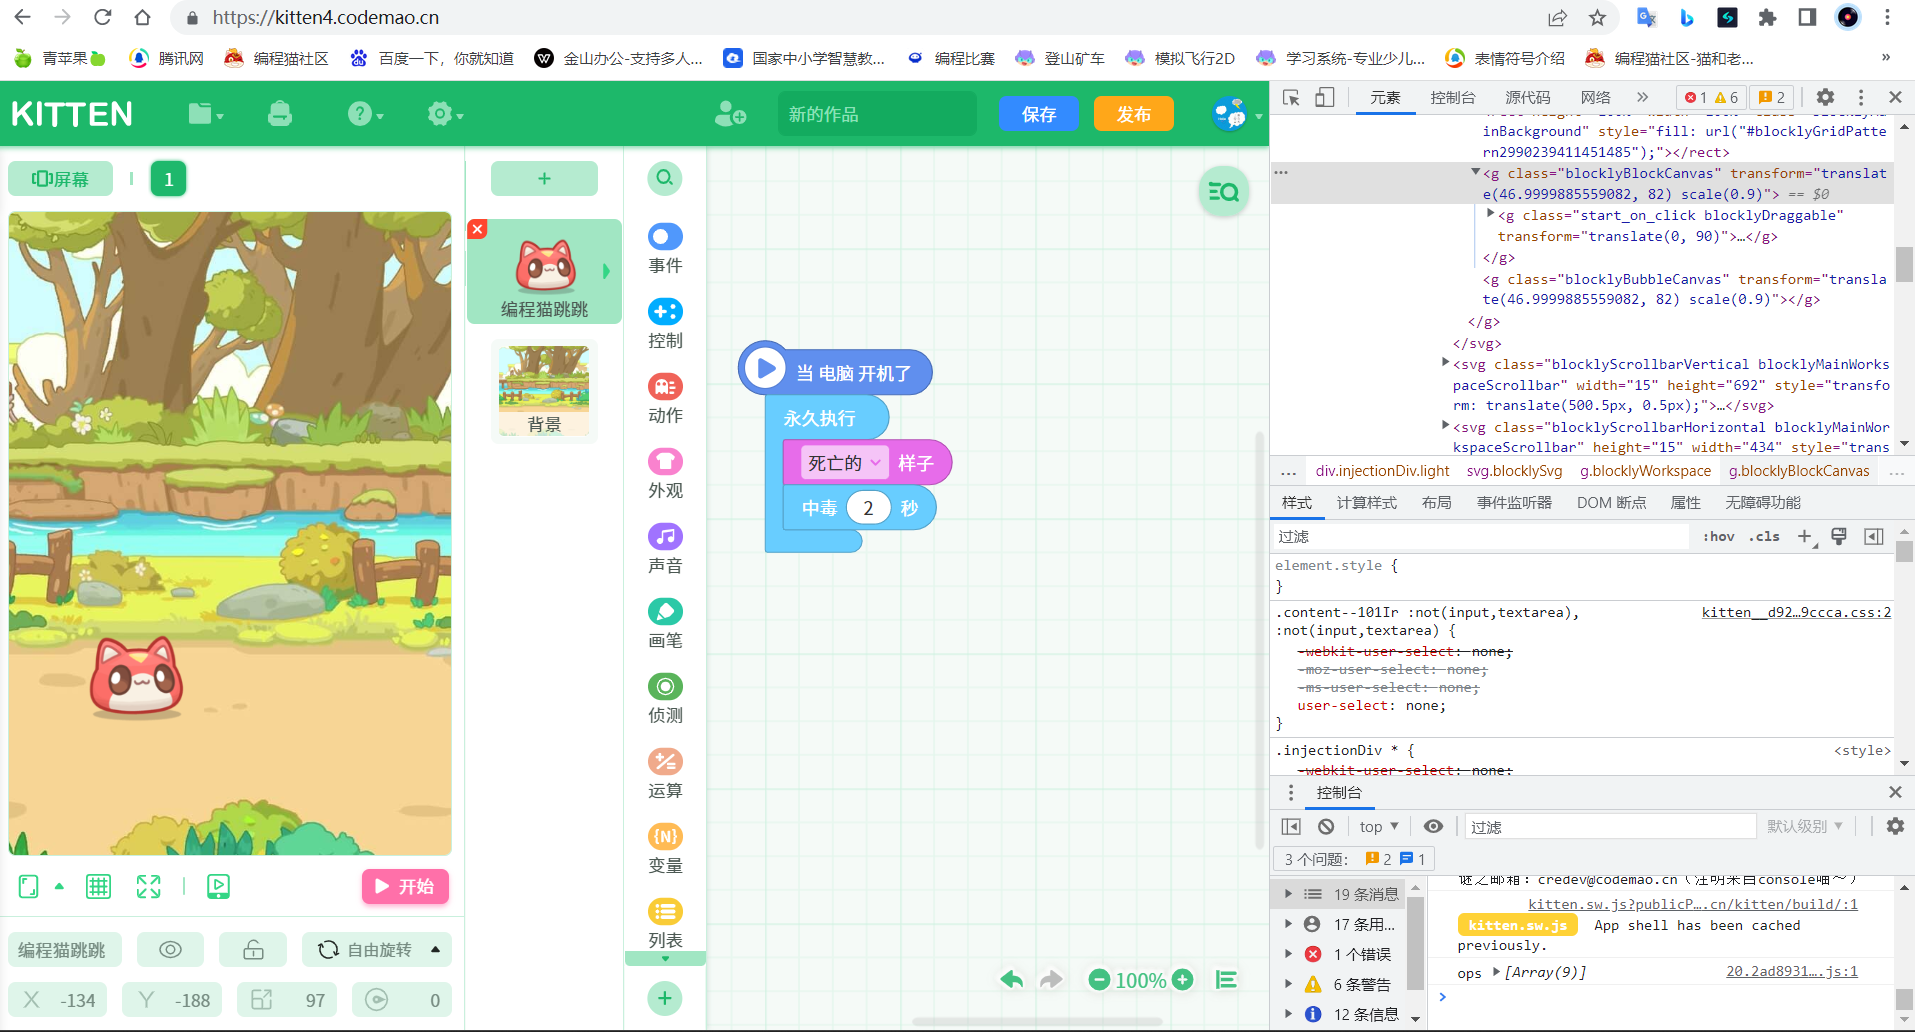This screenshot has height=1032, width=1915.
Task: Click the console 过滤 filter input
Action: click(x=1610, y=826)
